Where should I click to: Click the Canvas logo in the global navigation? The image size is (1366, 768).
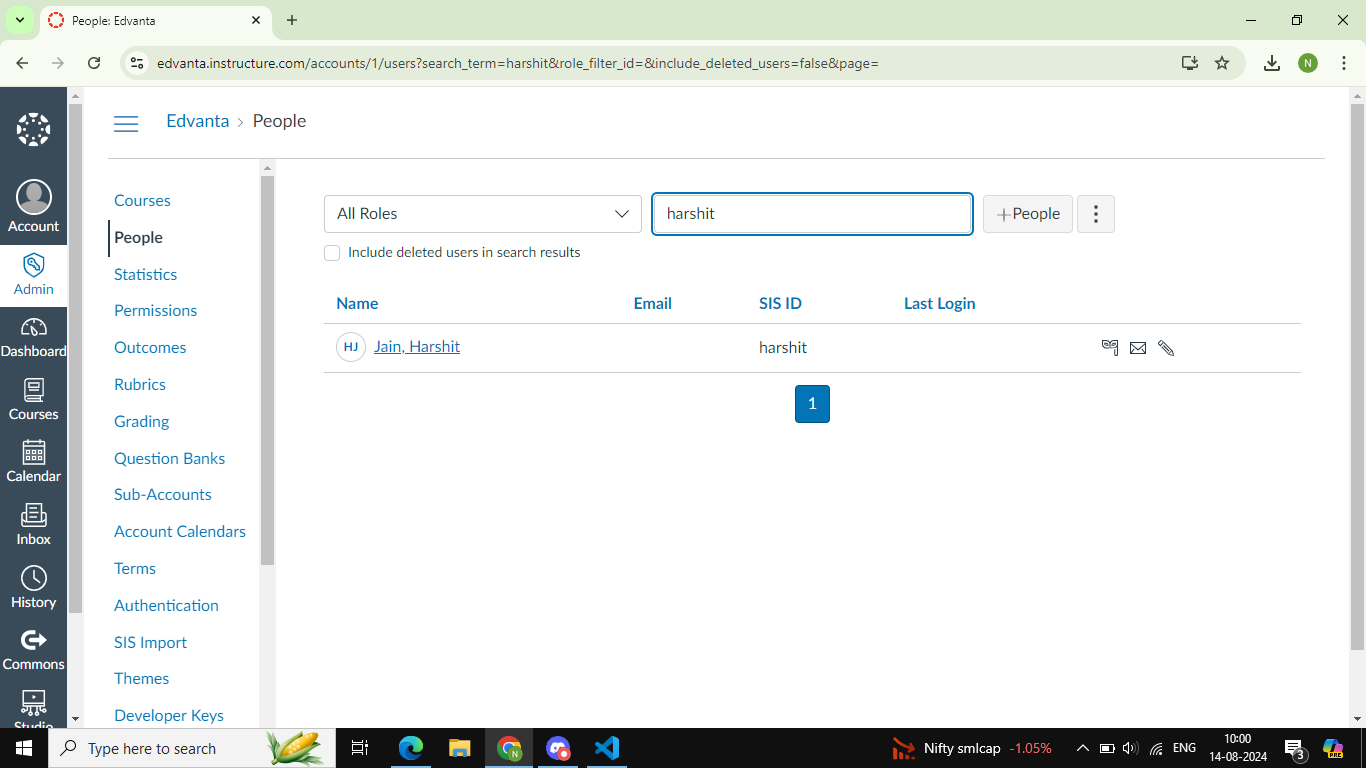coord(33,130)
